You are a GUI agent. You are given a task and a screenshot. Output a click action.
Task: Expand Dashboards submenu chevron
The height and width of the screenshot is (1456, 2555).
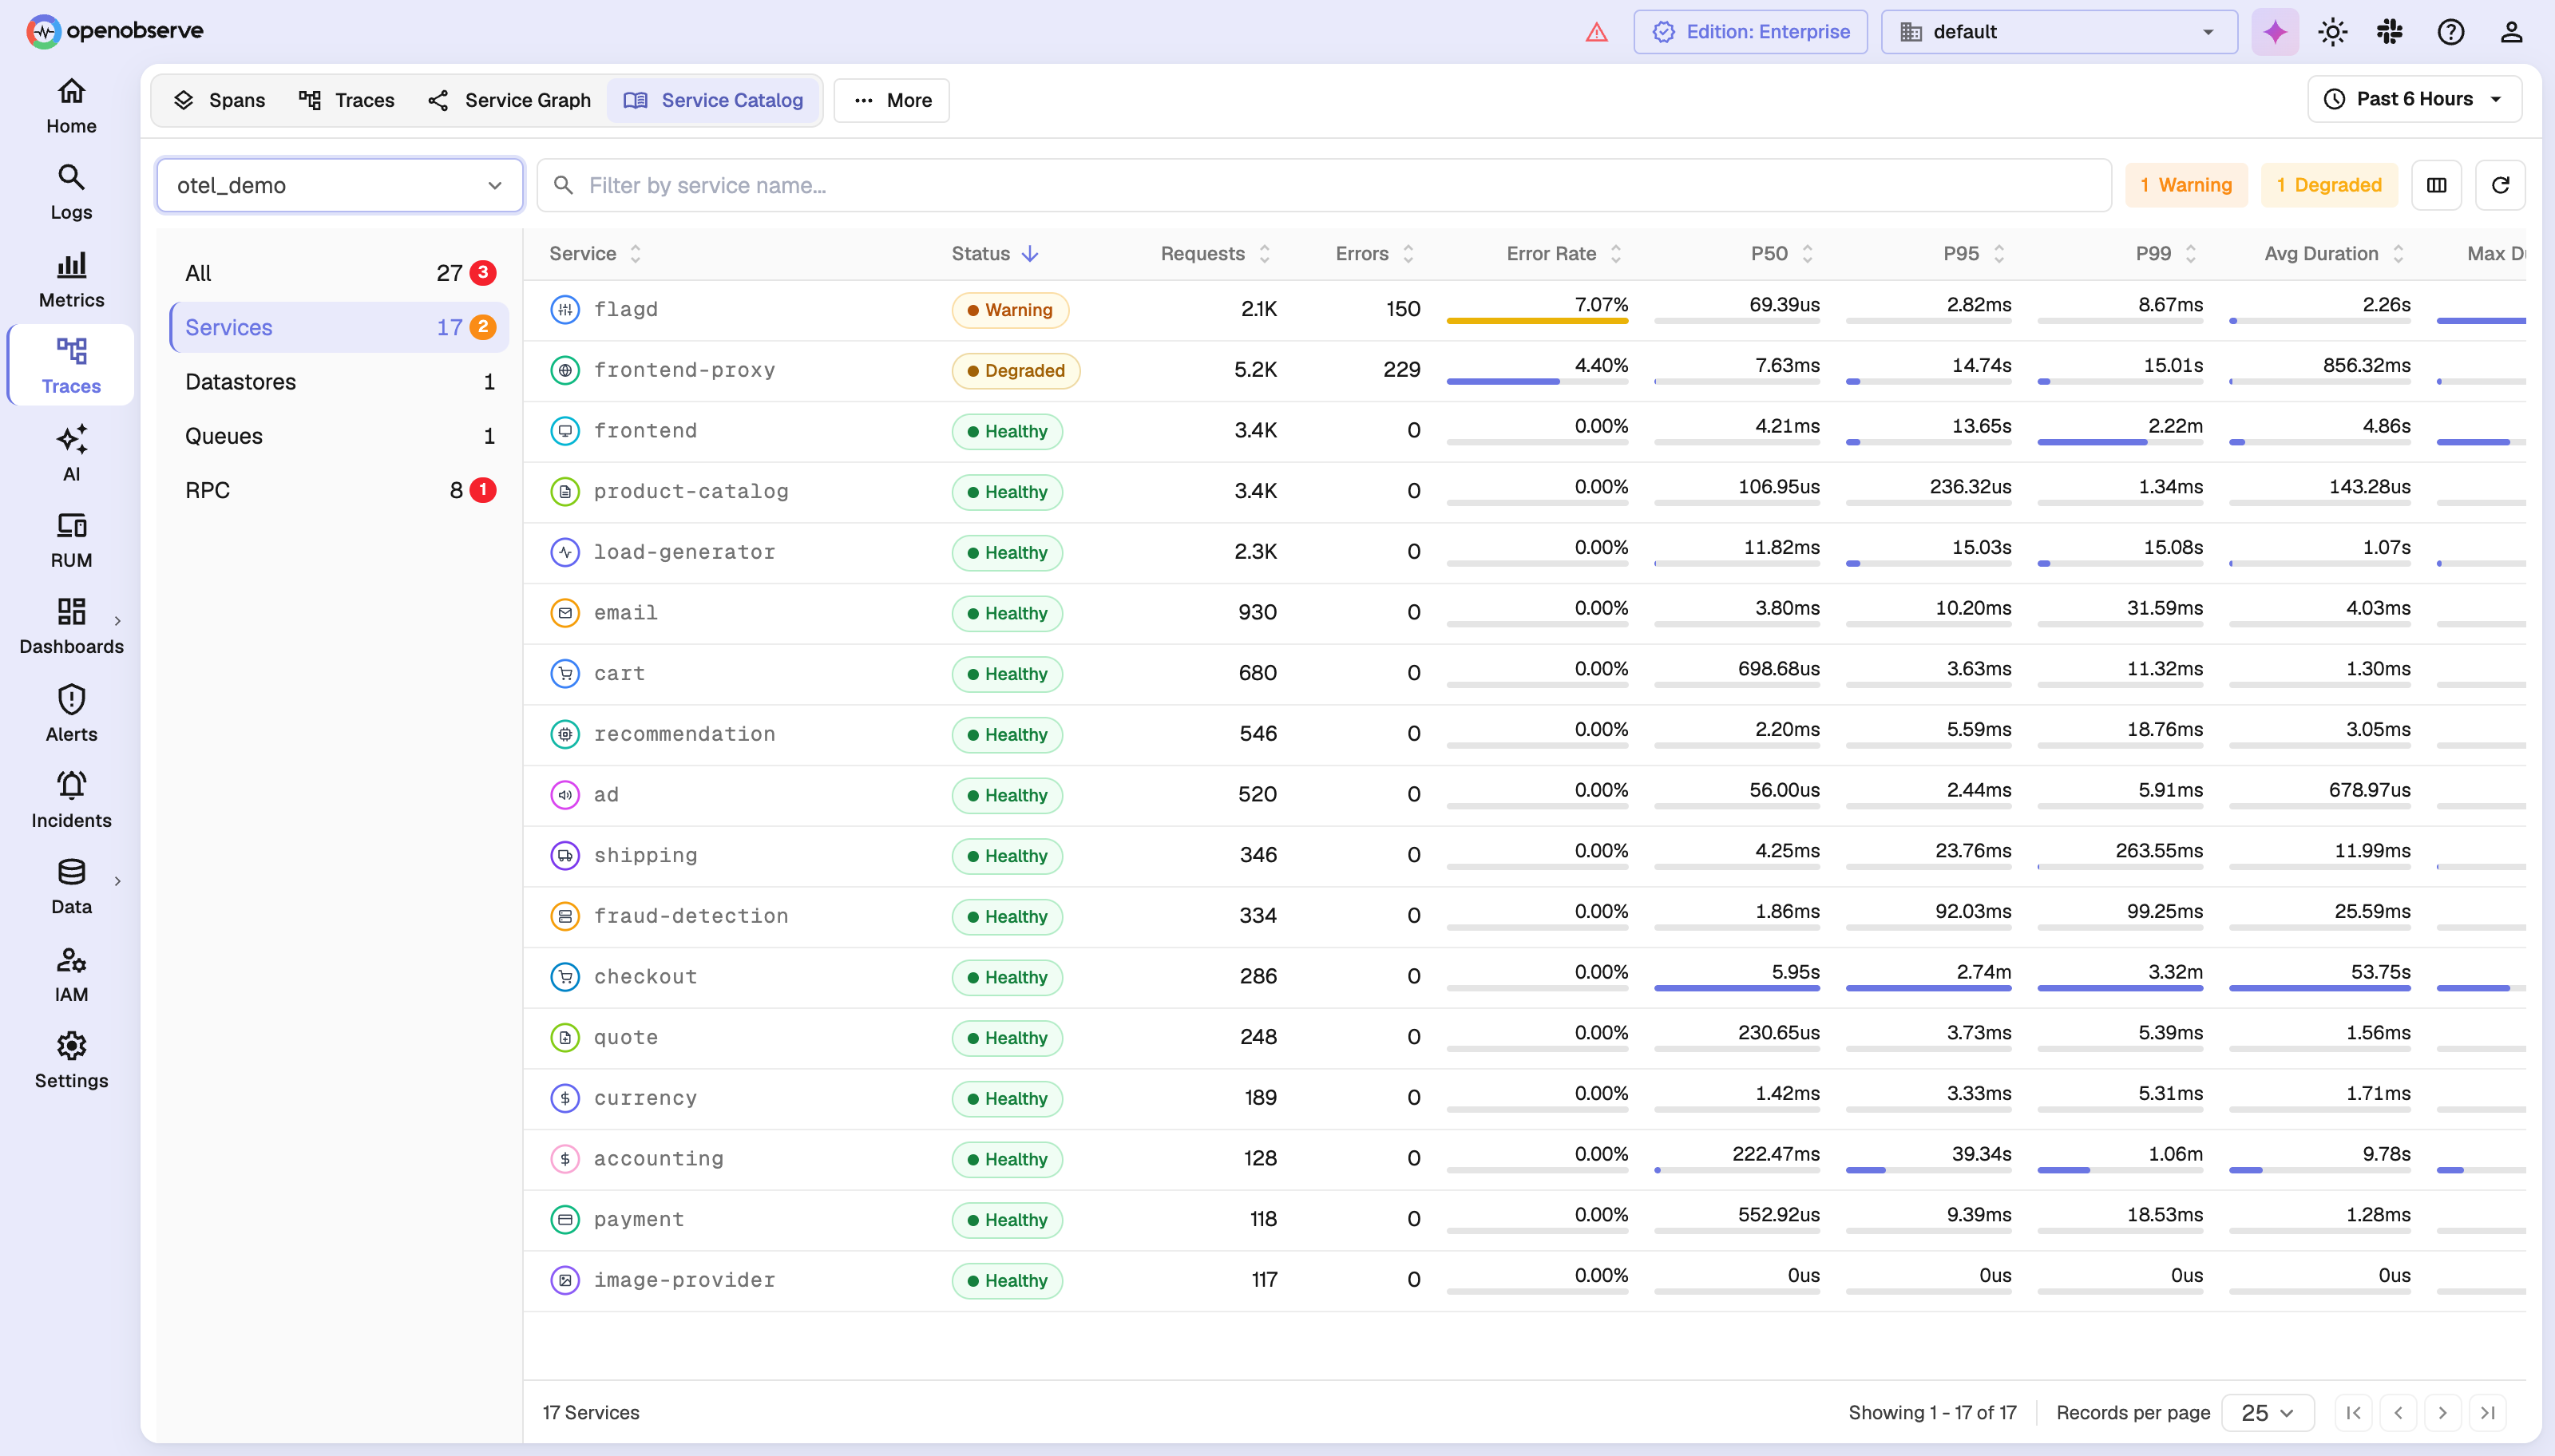(118, 621)
